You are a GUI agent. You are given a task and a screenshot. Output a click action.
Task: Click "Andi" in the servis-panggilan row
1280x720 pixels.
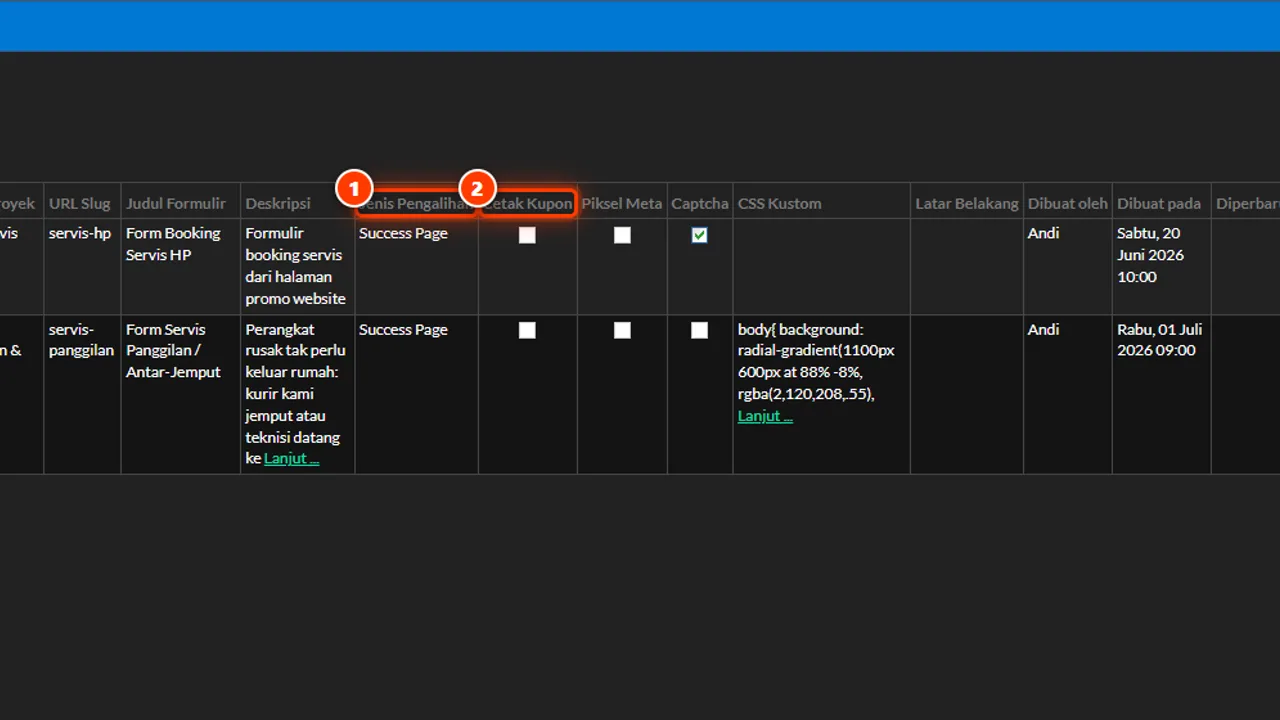pos(1043,329)
